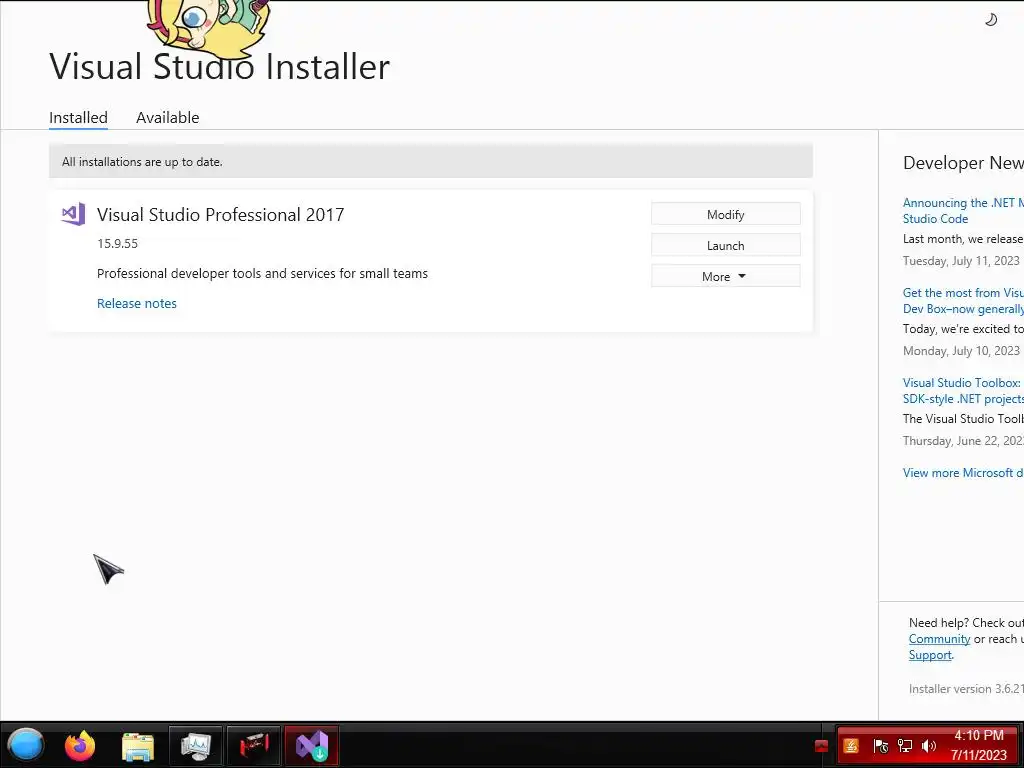The height and width of the screenshot is (768, 1024).
Task: Show hidden tray icons arrow
Action: click(822, 746)
